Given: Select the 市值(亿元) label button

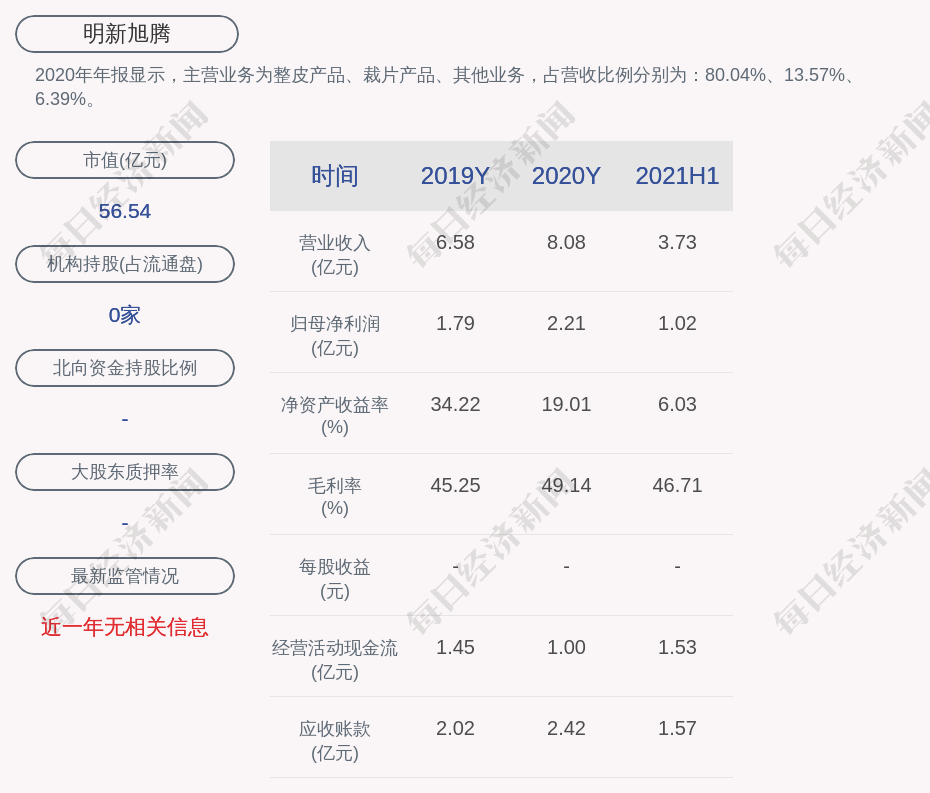Looking at the screenshot, I should [x=125, y=160].
